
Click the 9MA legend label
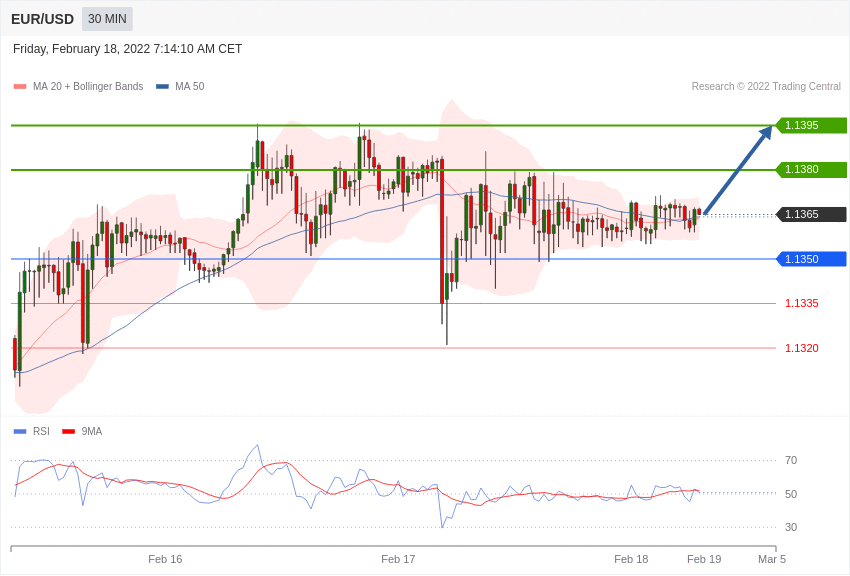pos(92,431)
